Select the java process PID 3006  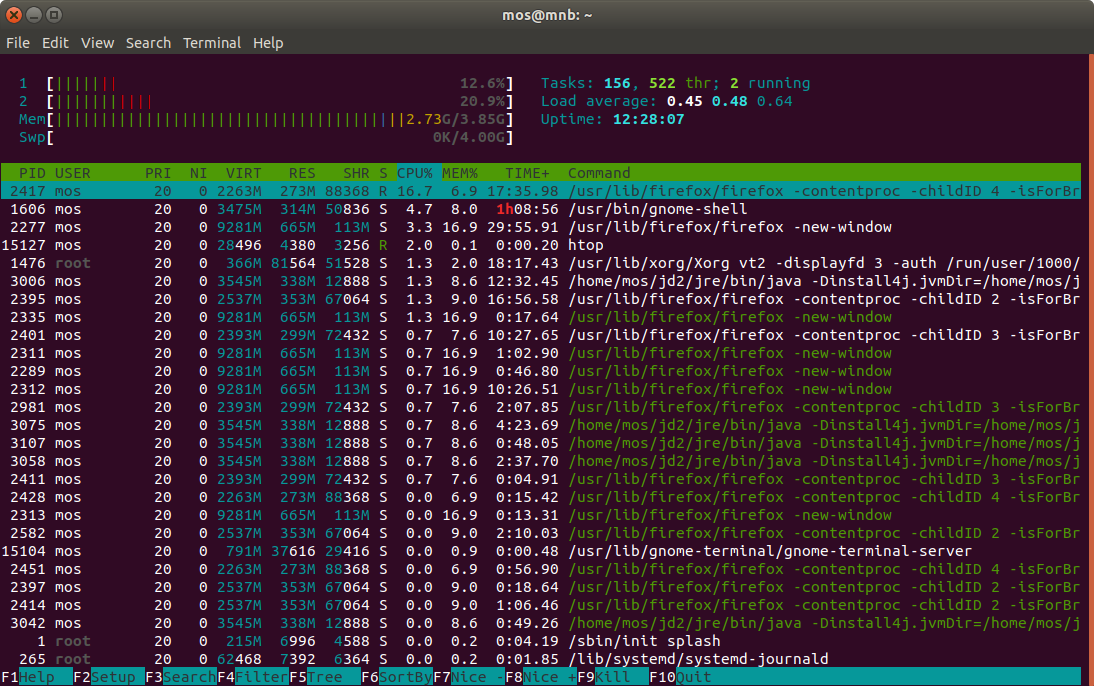541,281
